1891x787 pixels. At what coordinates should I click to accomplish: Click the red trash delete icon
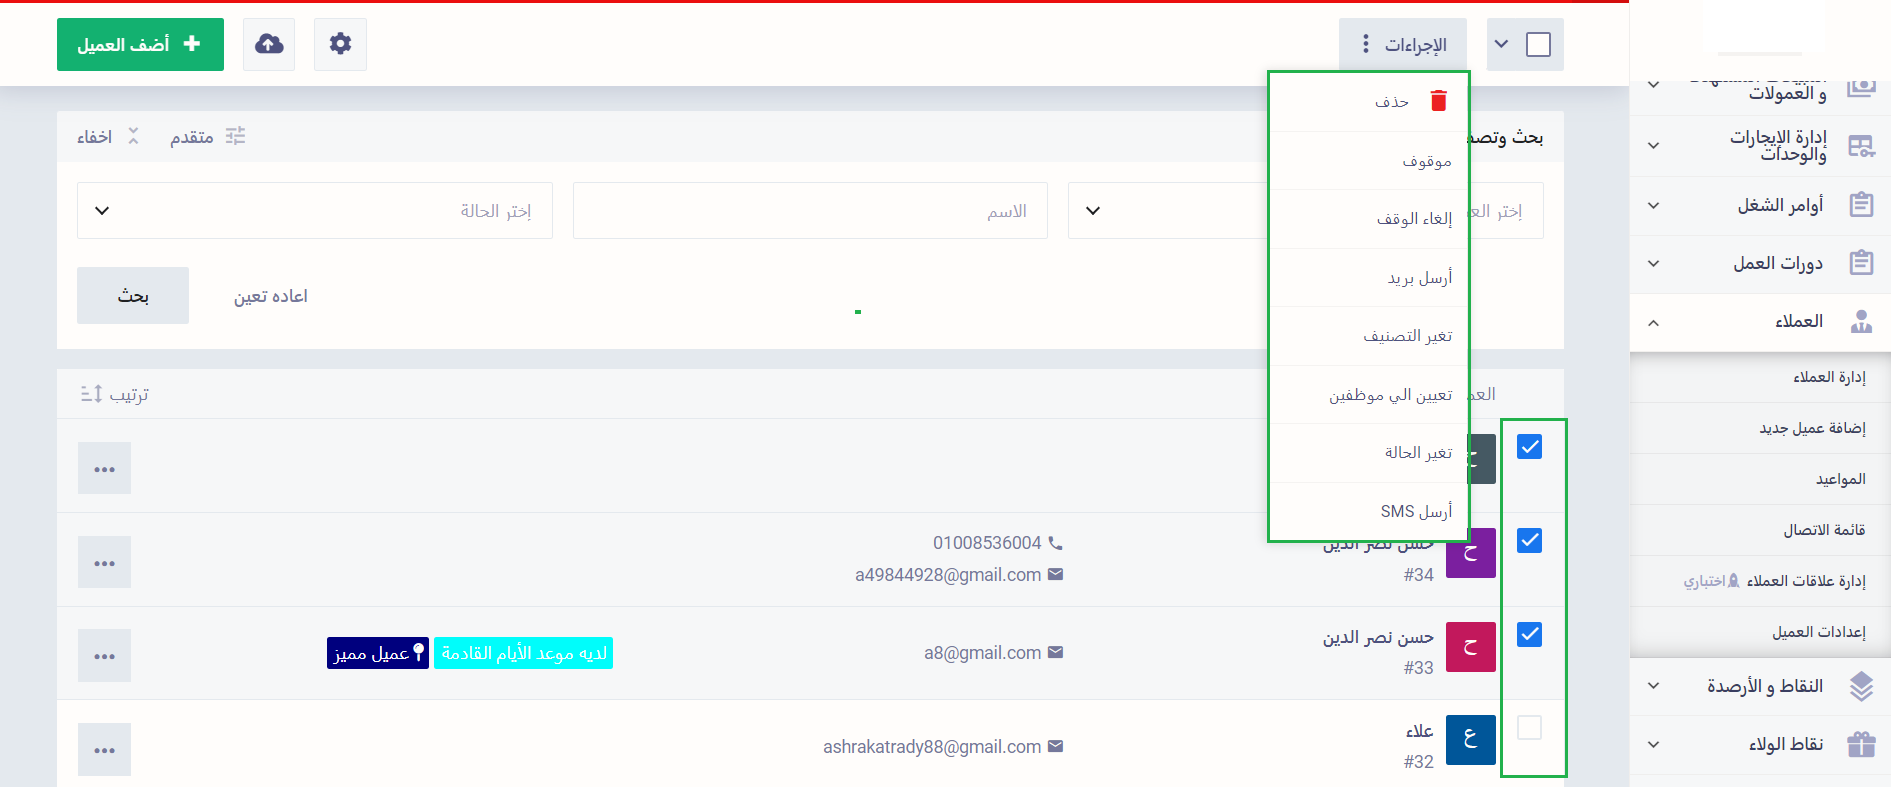pyautogui.click(x=1438, y=101)
